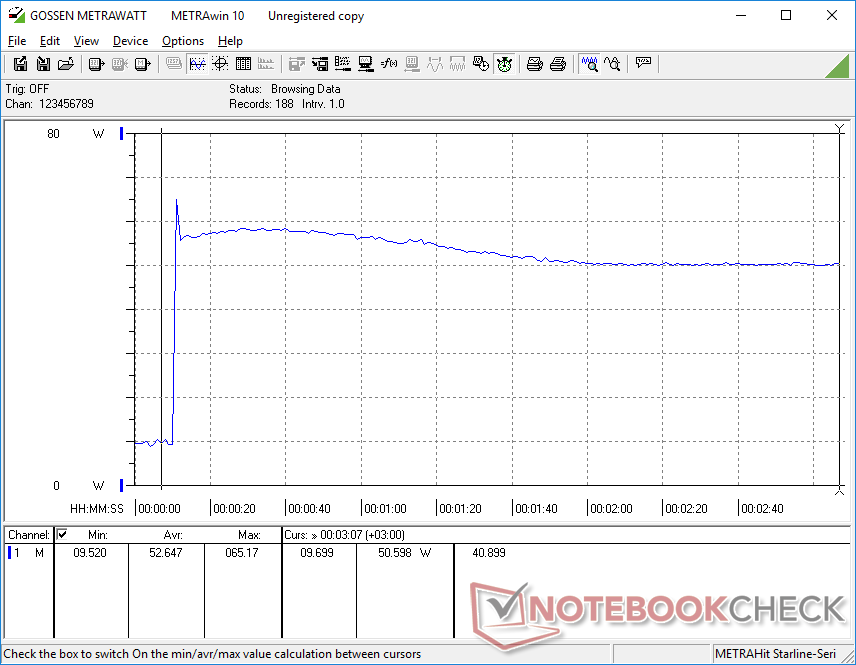Screen dimensions: 856x665
Task: Click the lower Y-axis blue scale marker
Action: pos(121,485)
